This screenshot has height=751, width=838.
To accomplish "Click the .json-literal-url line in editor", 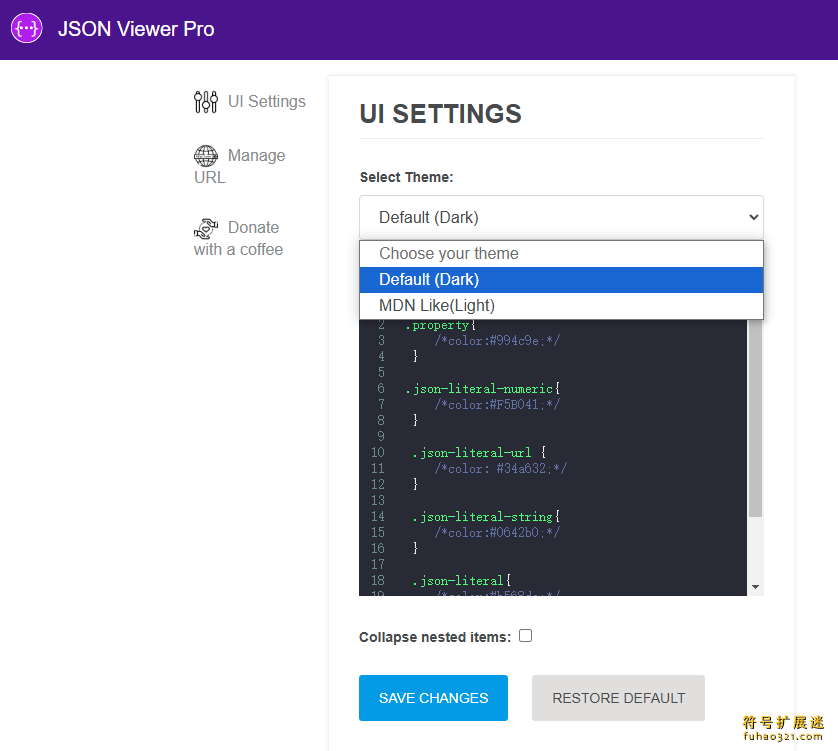I will point(479,453).
